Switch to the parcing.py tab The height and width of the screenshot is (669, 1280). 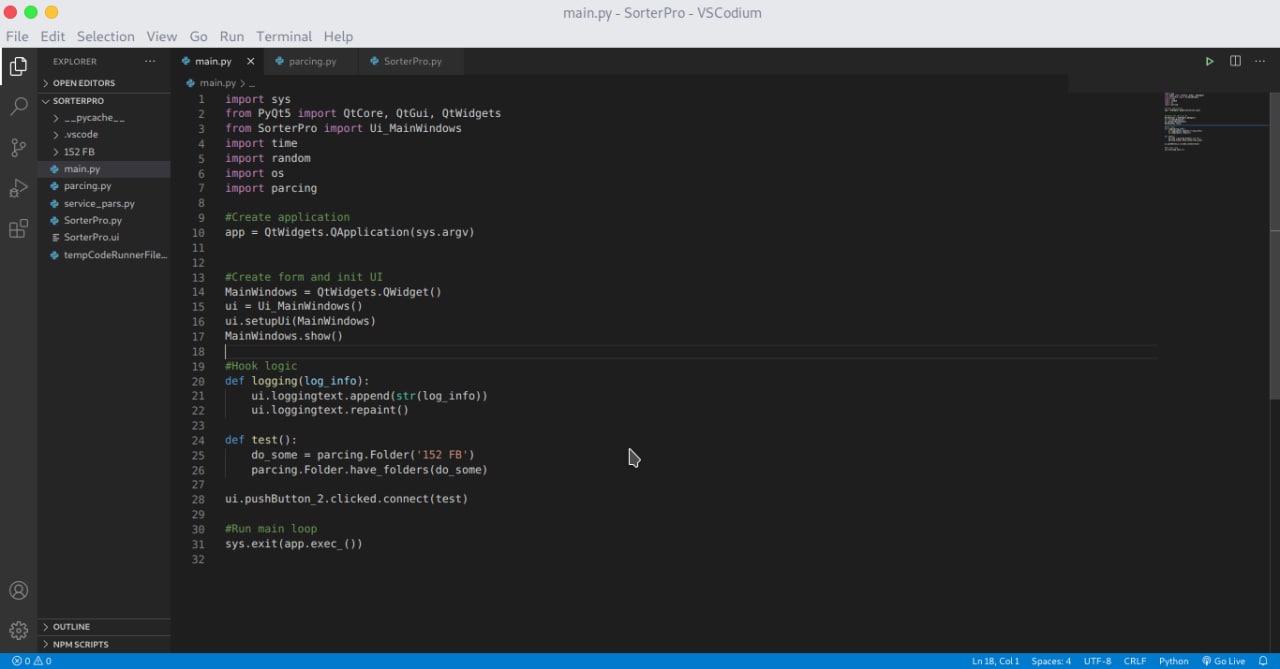(312, 62)
